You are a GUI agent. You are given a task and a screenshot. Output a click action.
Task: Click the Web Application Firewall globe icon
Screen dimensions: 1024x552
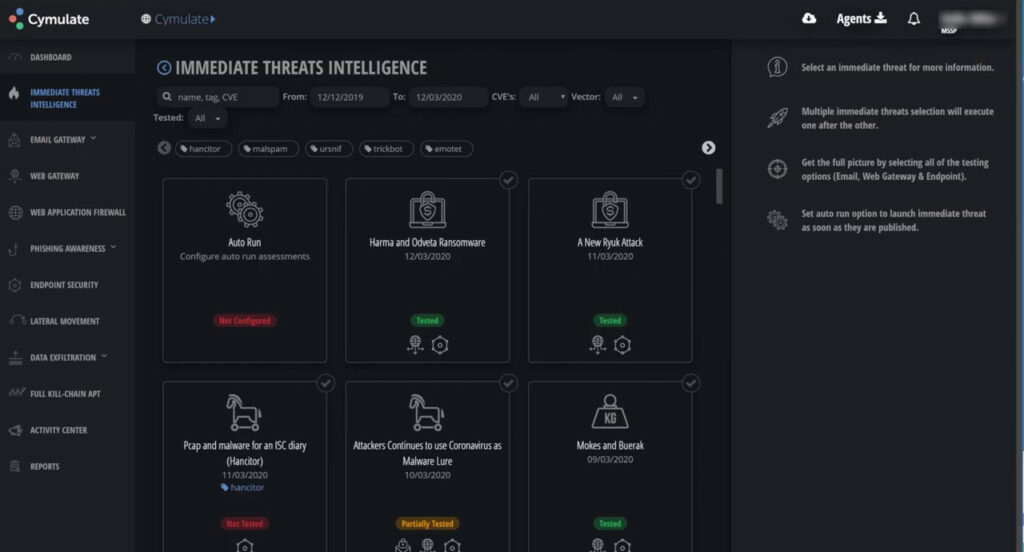point(15,212)
